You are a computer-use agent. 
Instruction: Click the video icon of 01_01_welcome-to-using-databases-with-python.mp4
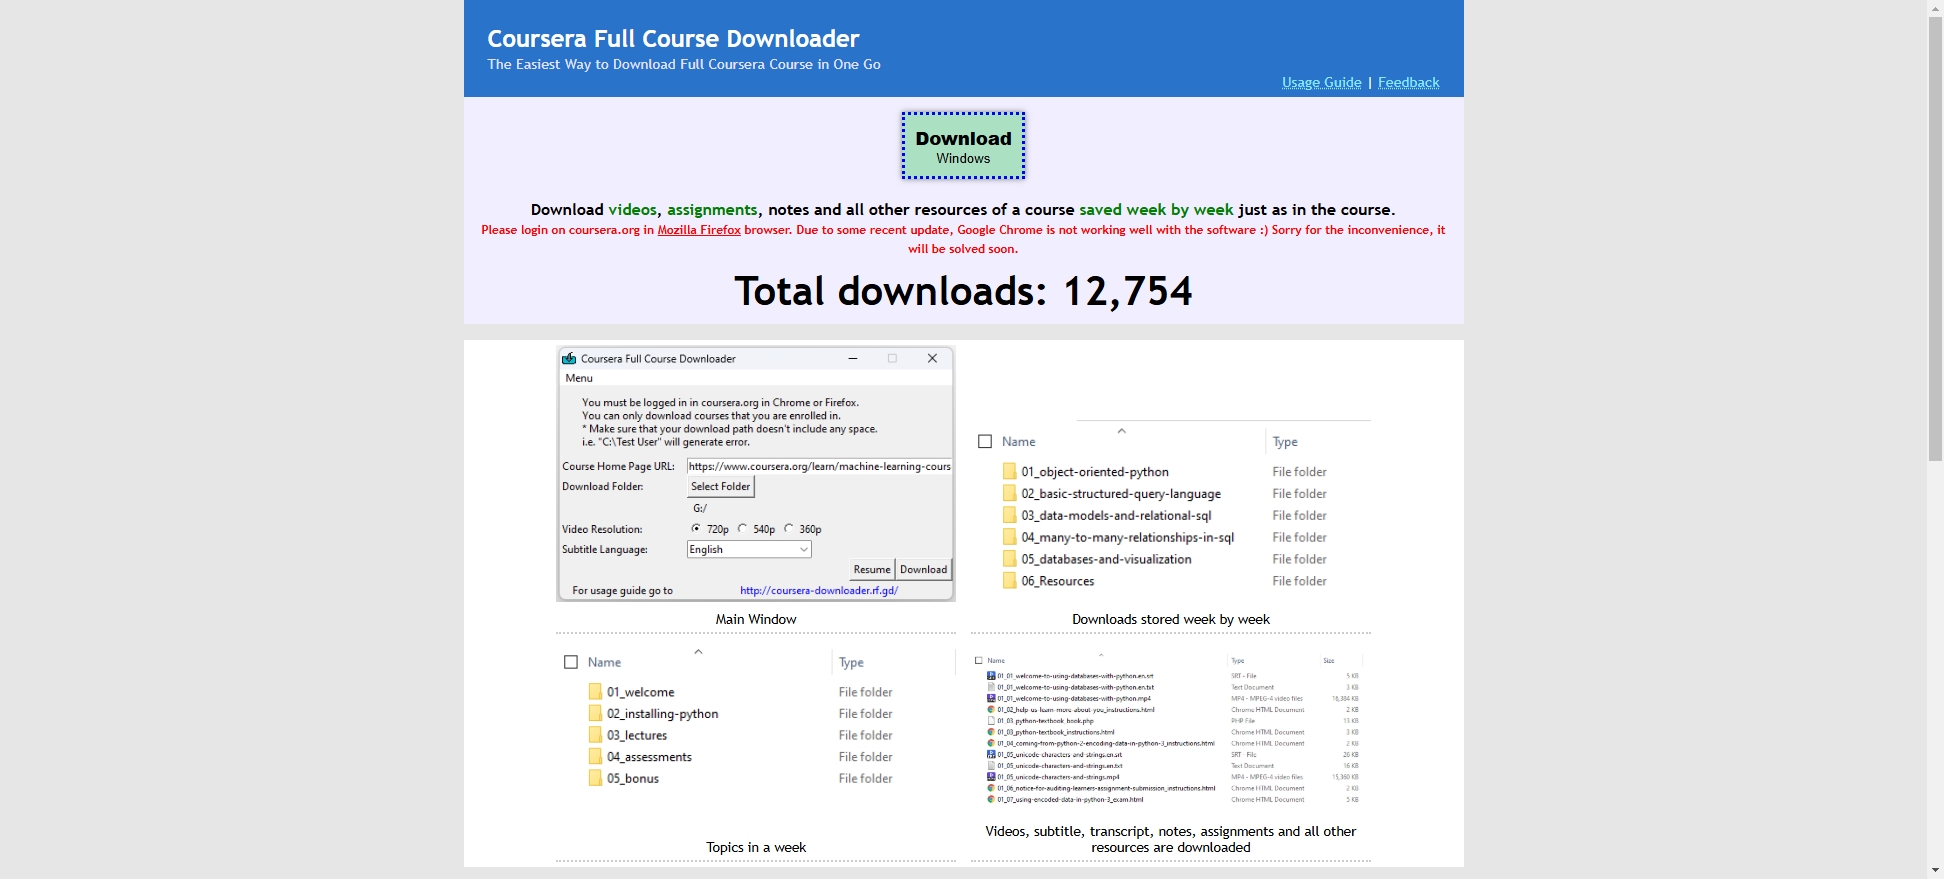[x=991, y=699]
